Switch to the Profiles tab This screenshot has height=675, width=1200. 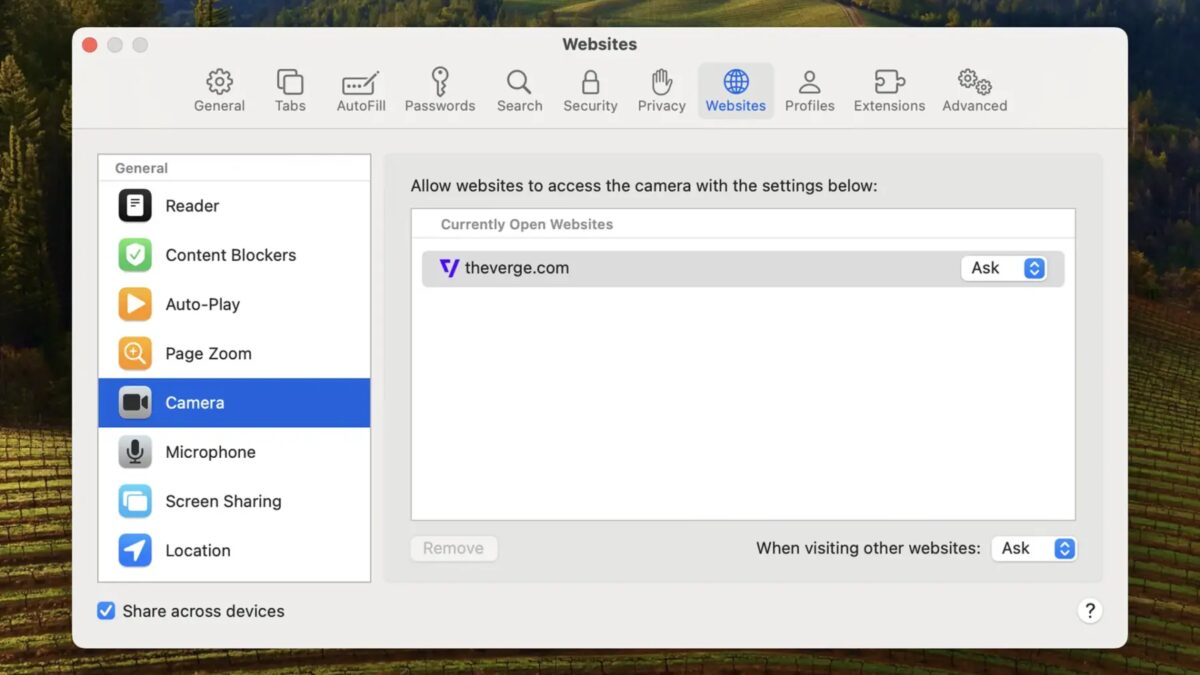pos(809,91)
